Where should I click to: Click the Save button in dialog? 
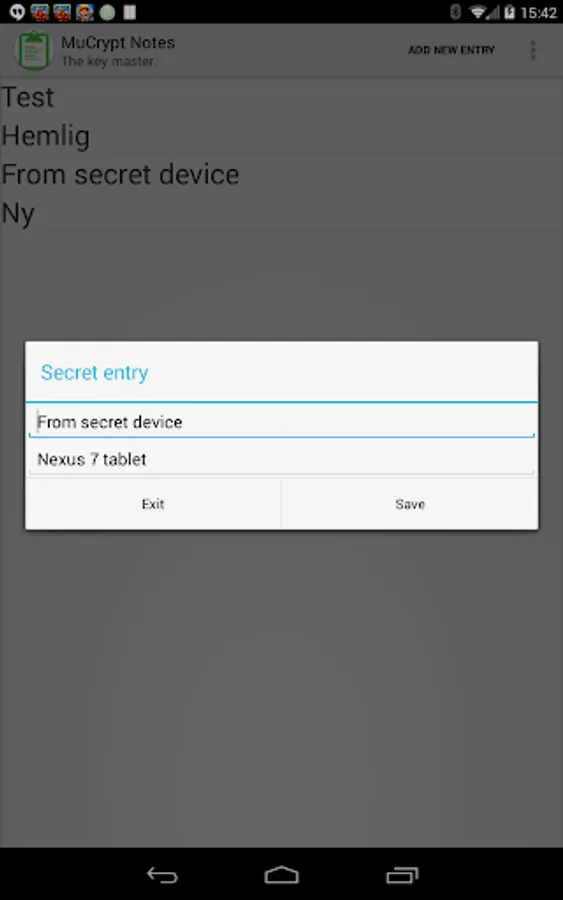(x=410, y=503)
